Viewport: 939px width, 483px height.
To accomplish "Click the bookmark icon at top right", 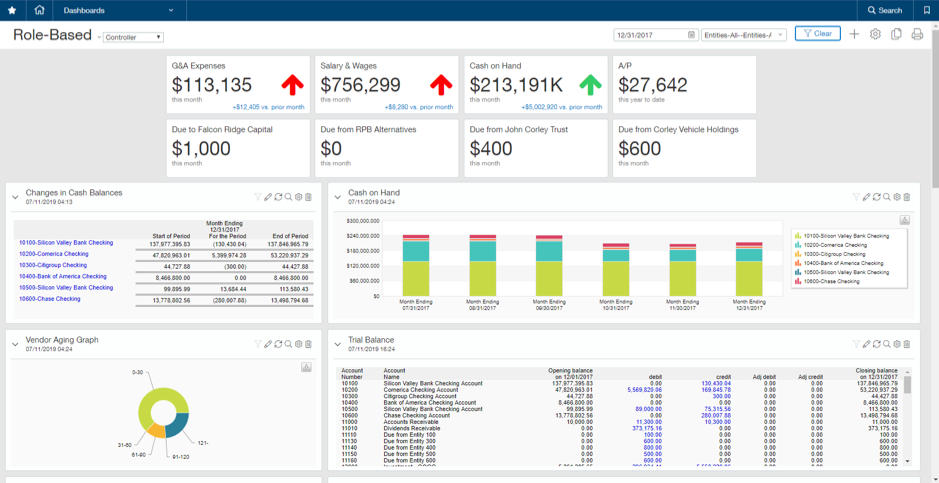I will [926, 10].
